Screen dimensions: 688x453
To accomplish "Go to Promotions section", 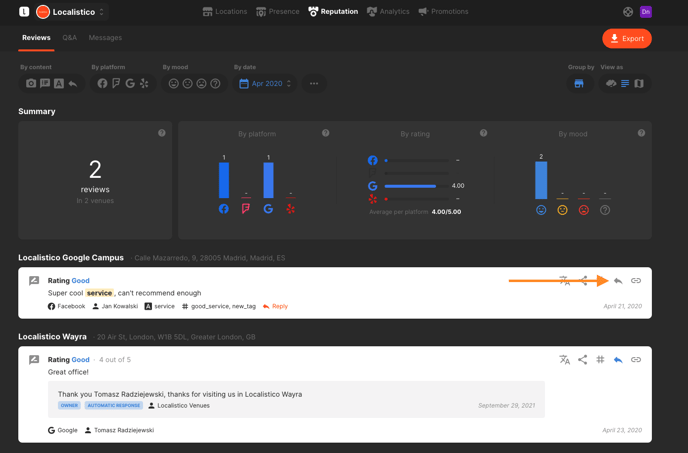I will point(443,11).
